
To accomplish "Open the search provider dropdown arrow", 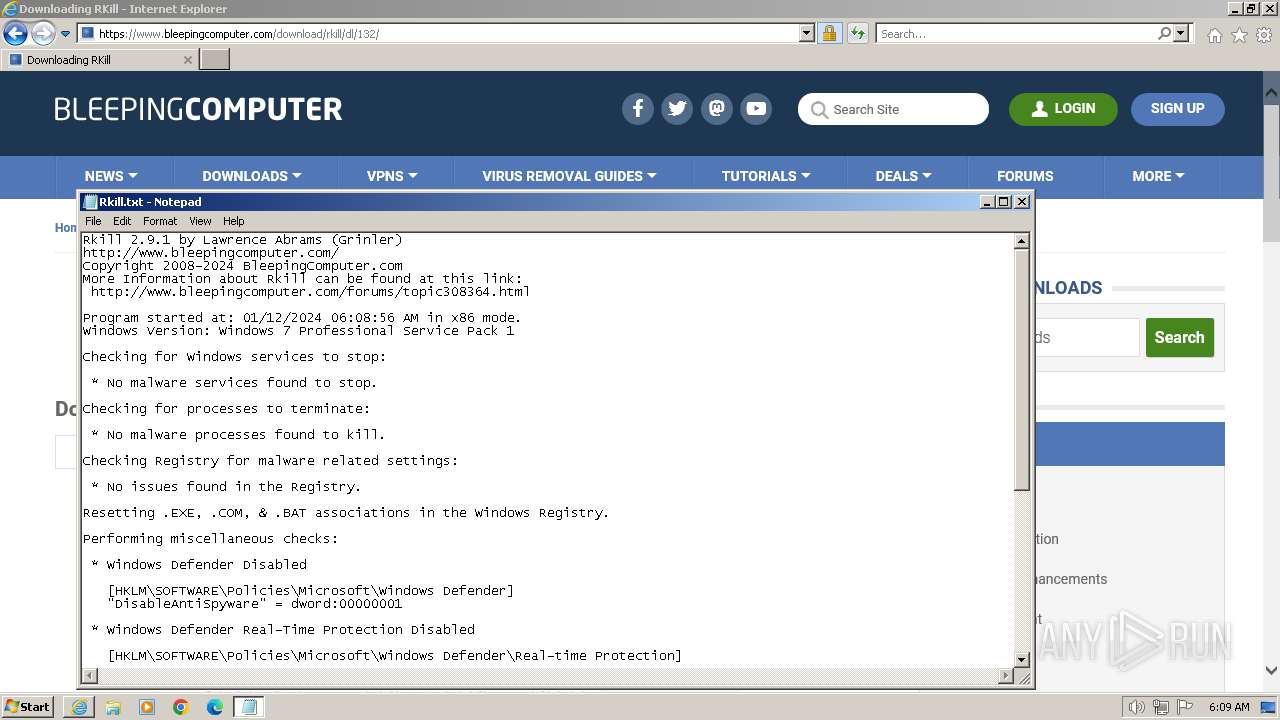I will point(1181,34).
